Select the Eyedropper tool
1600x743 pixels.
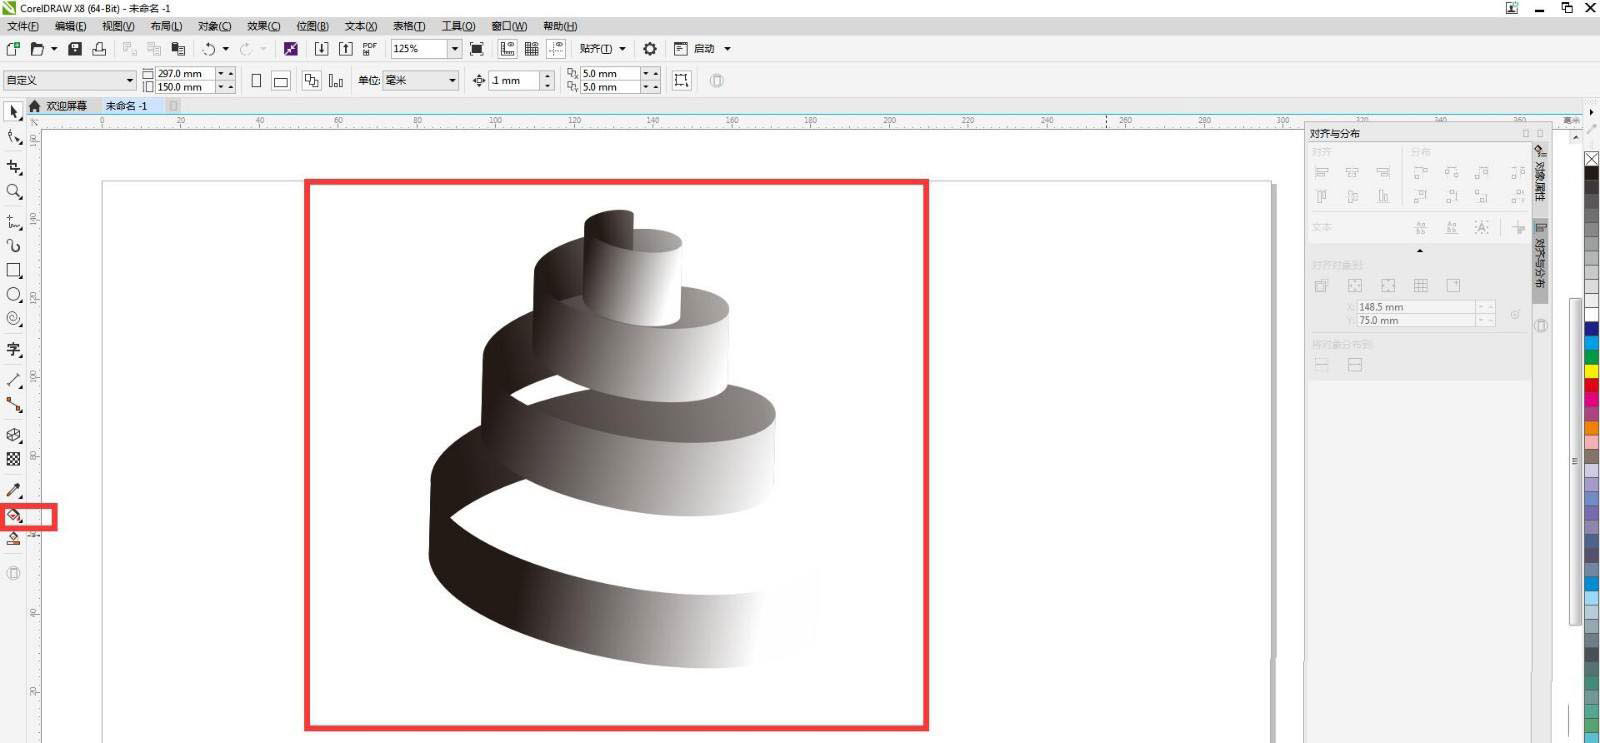click(x=14, y=490)
